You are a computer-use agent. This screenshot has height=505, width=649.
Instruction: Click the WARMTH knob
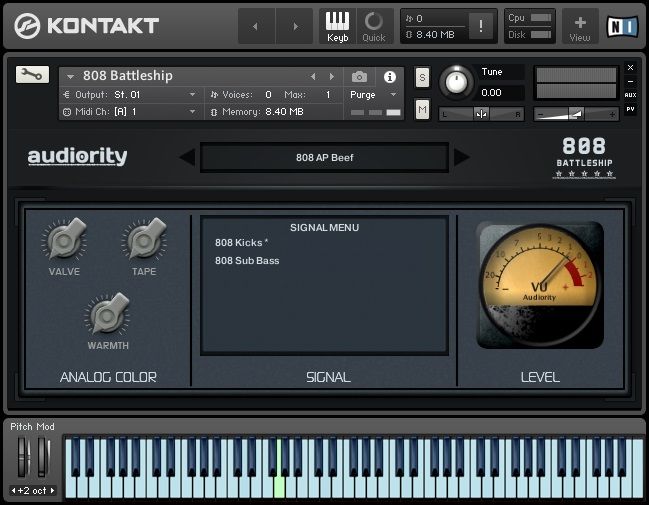click(108, 315)
